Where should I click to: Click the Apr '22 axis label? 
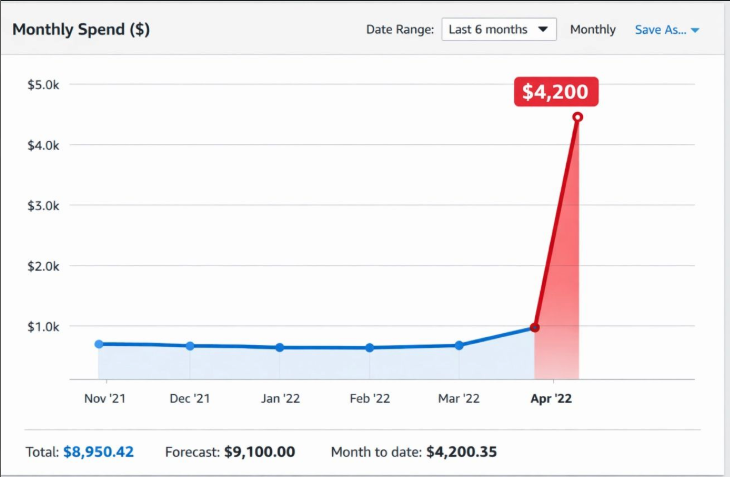[551, 399]
